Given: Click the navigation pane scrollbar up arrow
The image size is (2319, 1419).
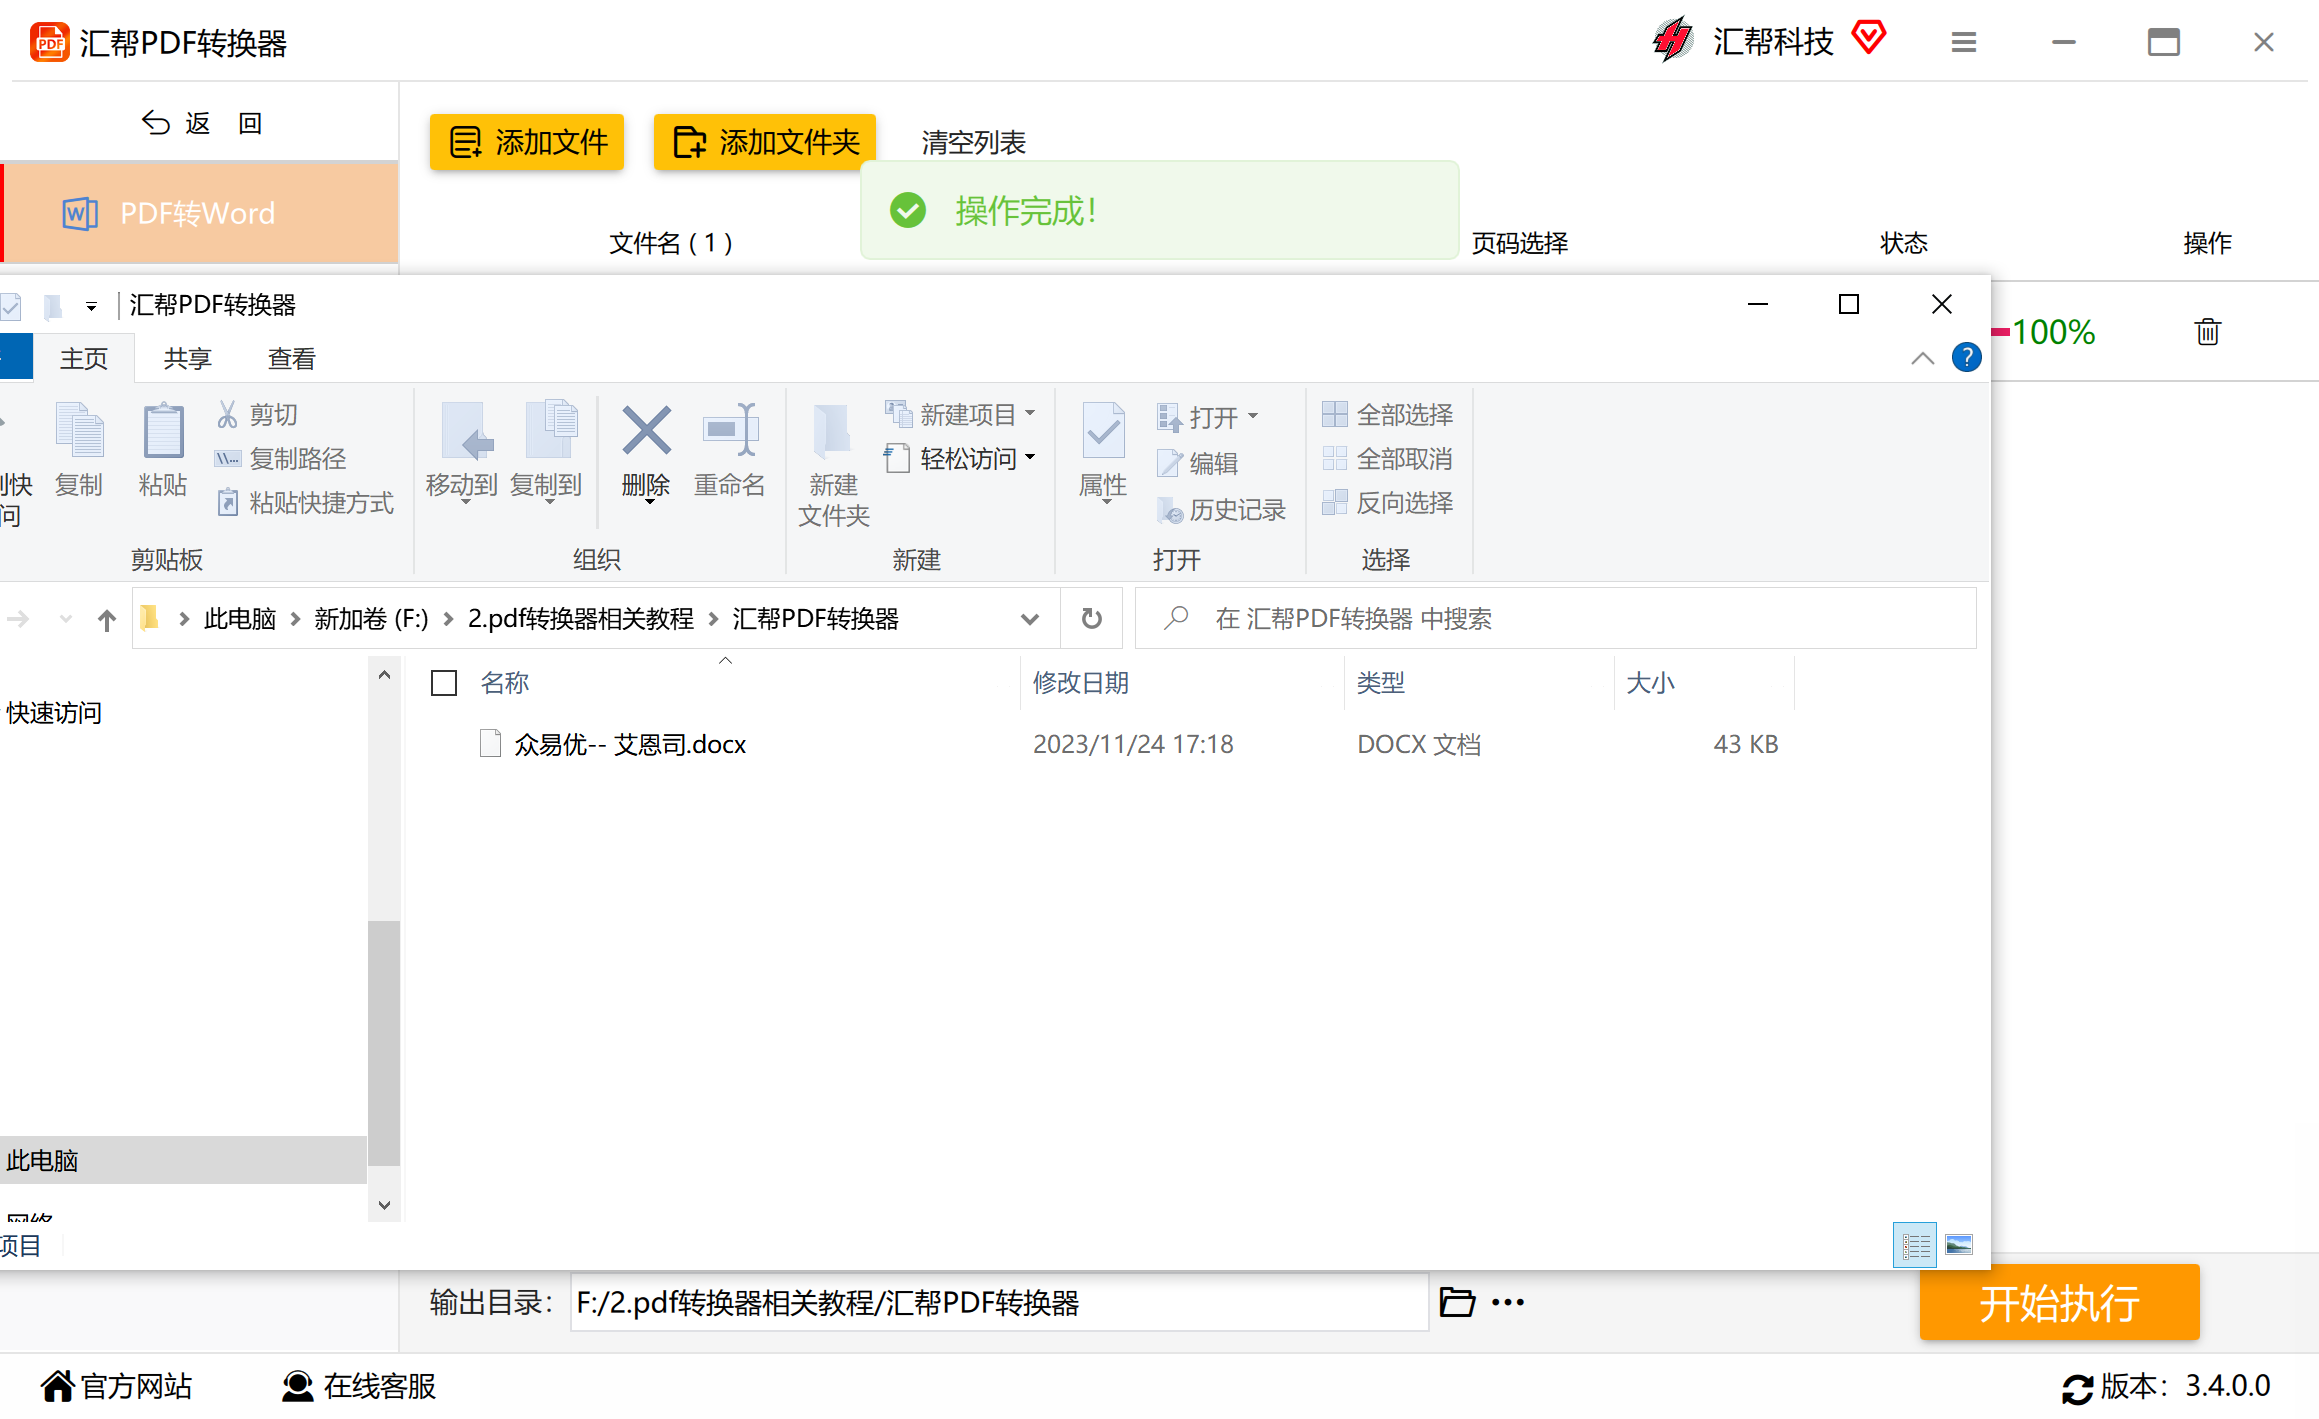Looking at the screenshot, I should [384, 675].
